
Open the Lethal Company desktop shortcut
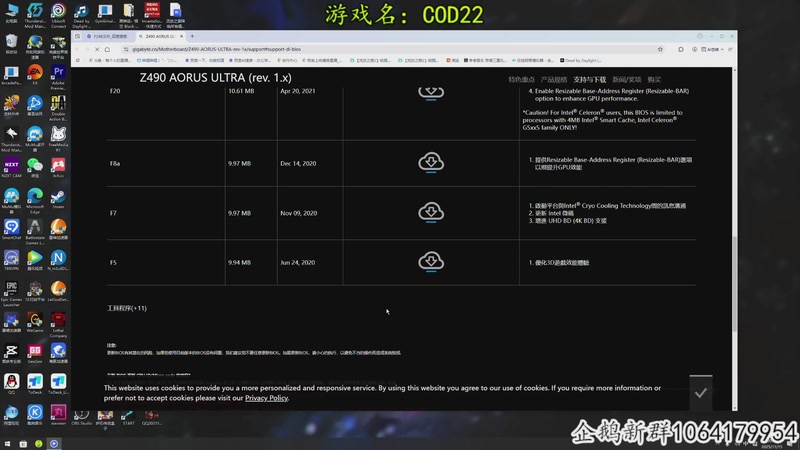point(58,325)
